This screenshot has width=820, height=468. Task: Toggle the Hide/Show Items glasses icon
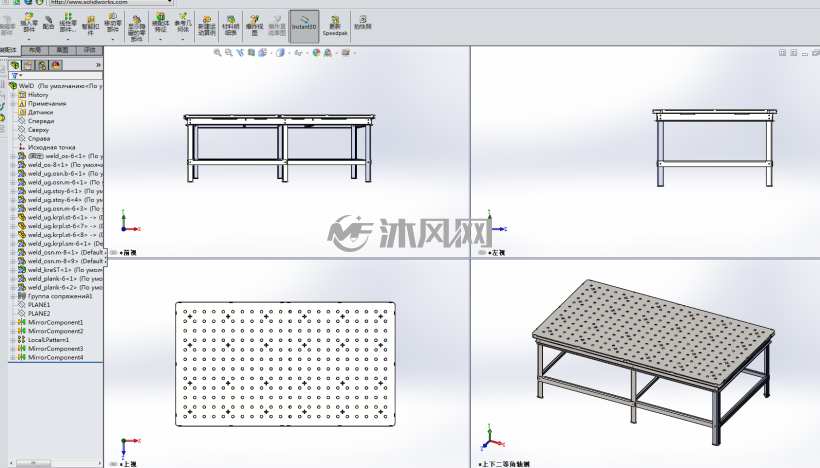pyautogui.click(x=298, y=53)
